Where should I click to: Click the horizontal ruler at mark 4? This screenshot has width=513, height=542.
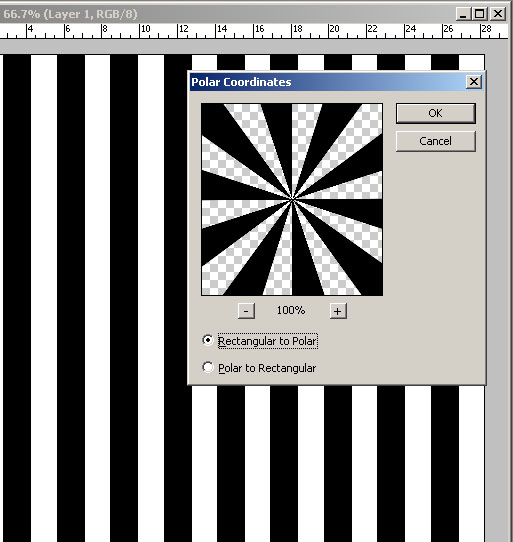coord(27,31)
